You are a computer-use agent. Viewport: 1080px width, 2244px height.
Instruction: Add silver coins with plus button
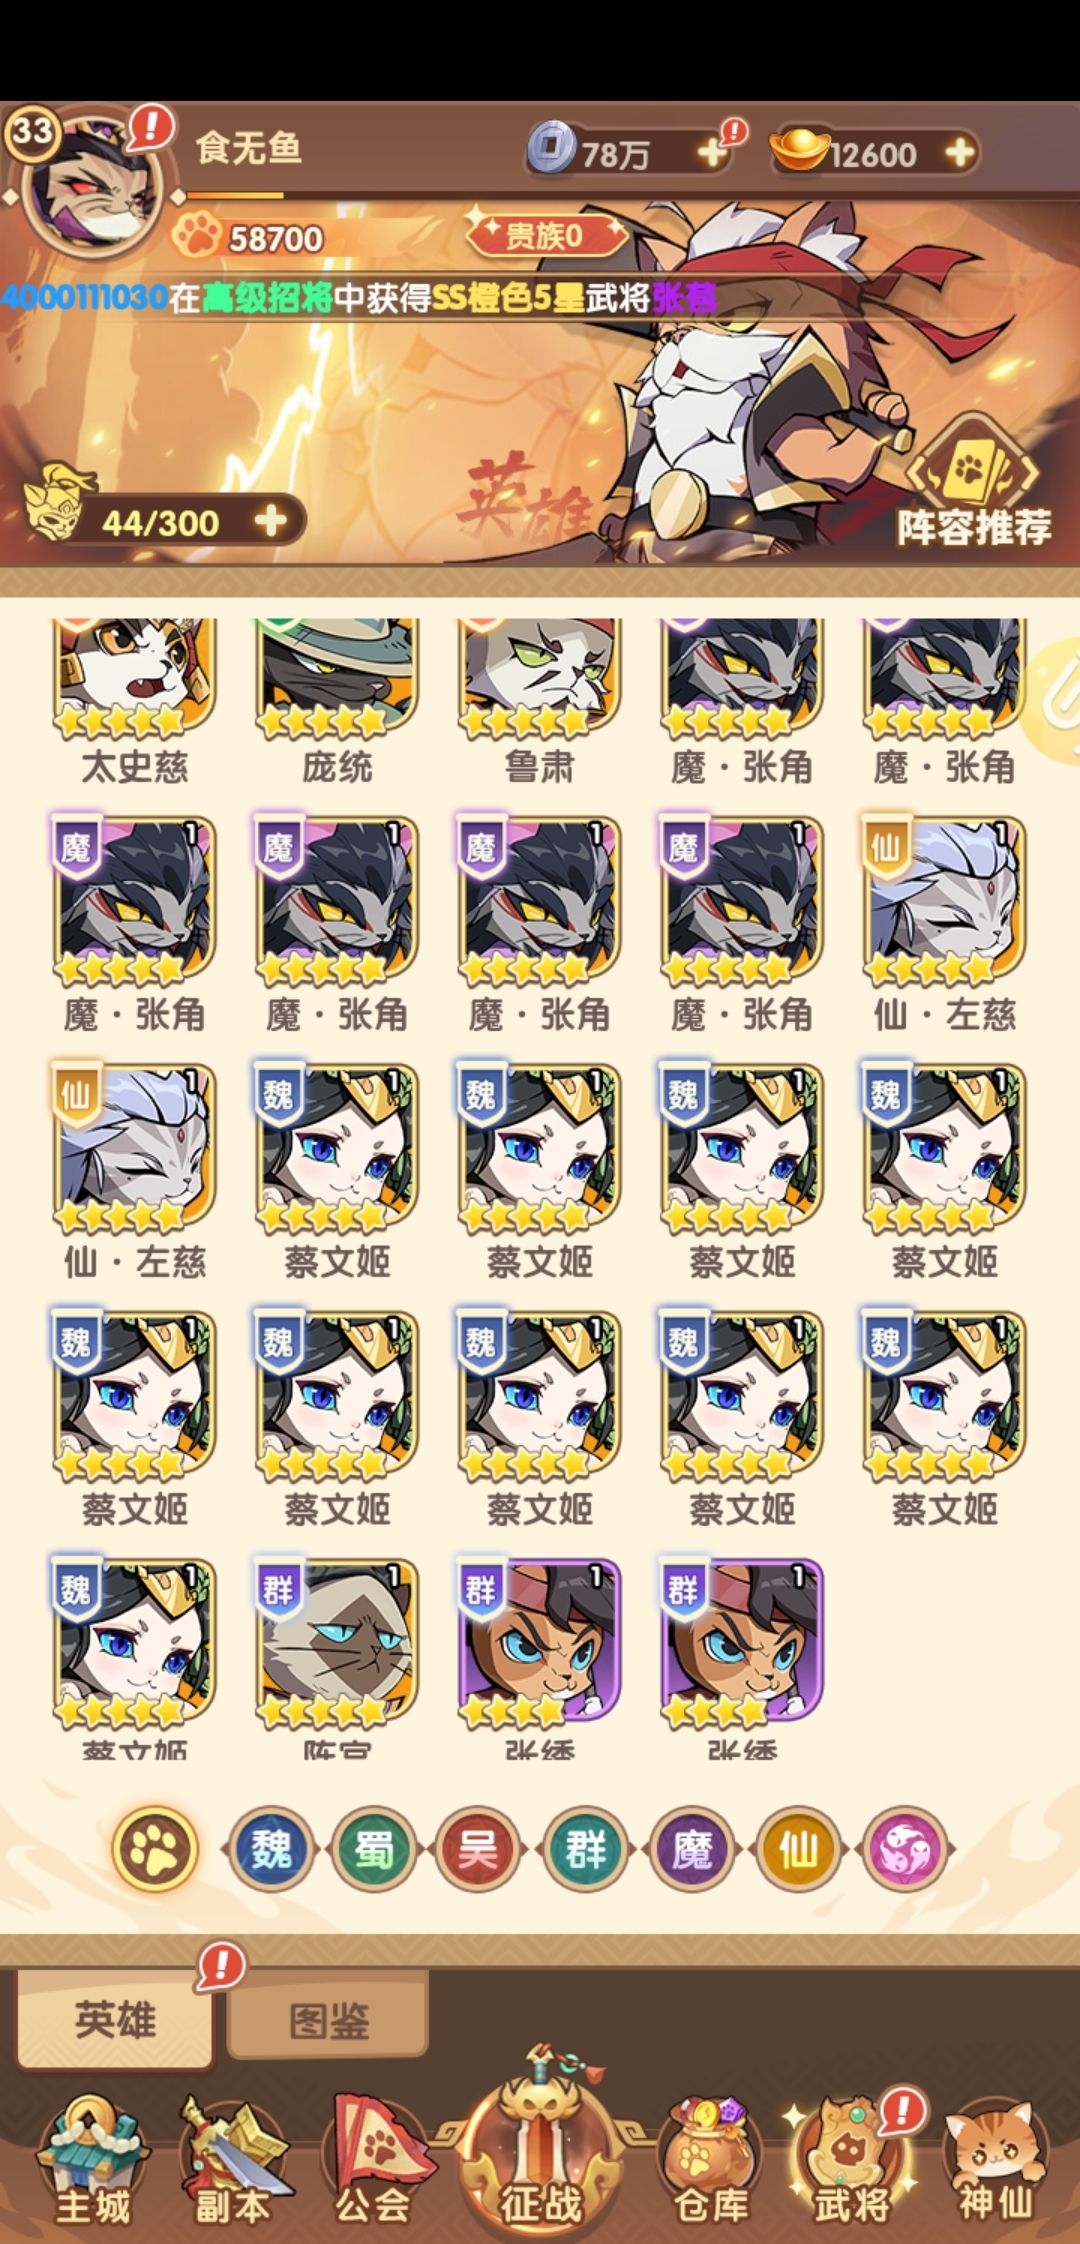[x=712, y=153]
